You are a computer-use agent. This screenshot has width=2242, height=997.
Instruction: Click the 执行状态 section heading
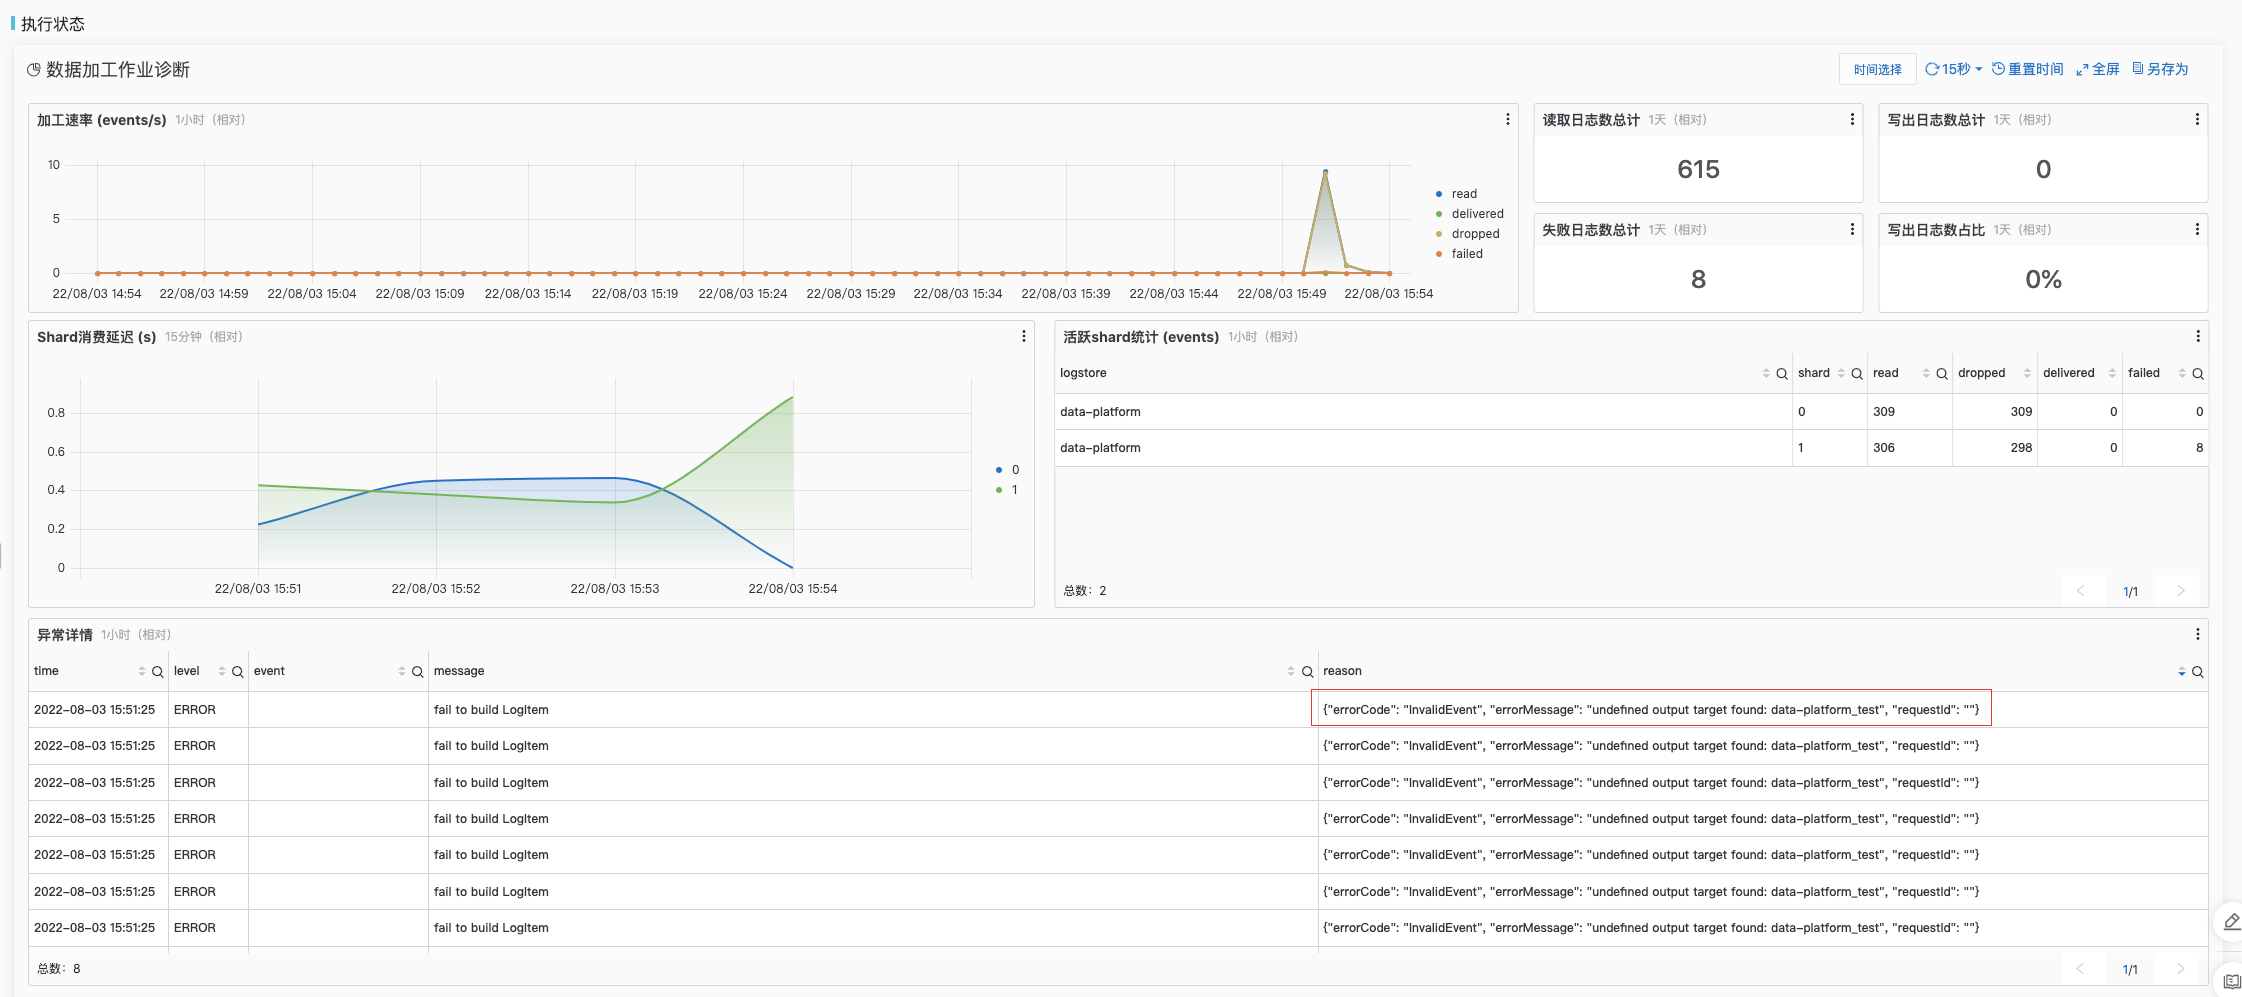tap(52, 24)
